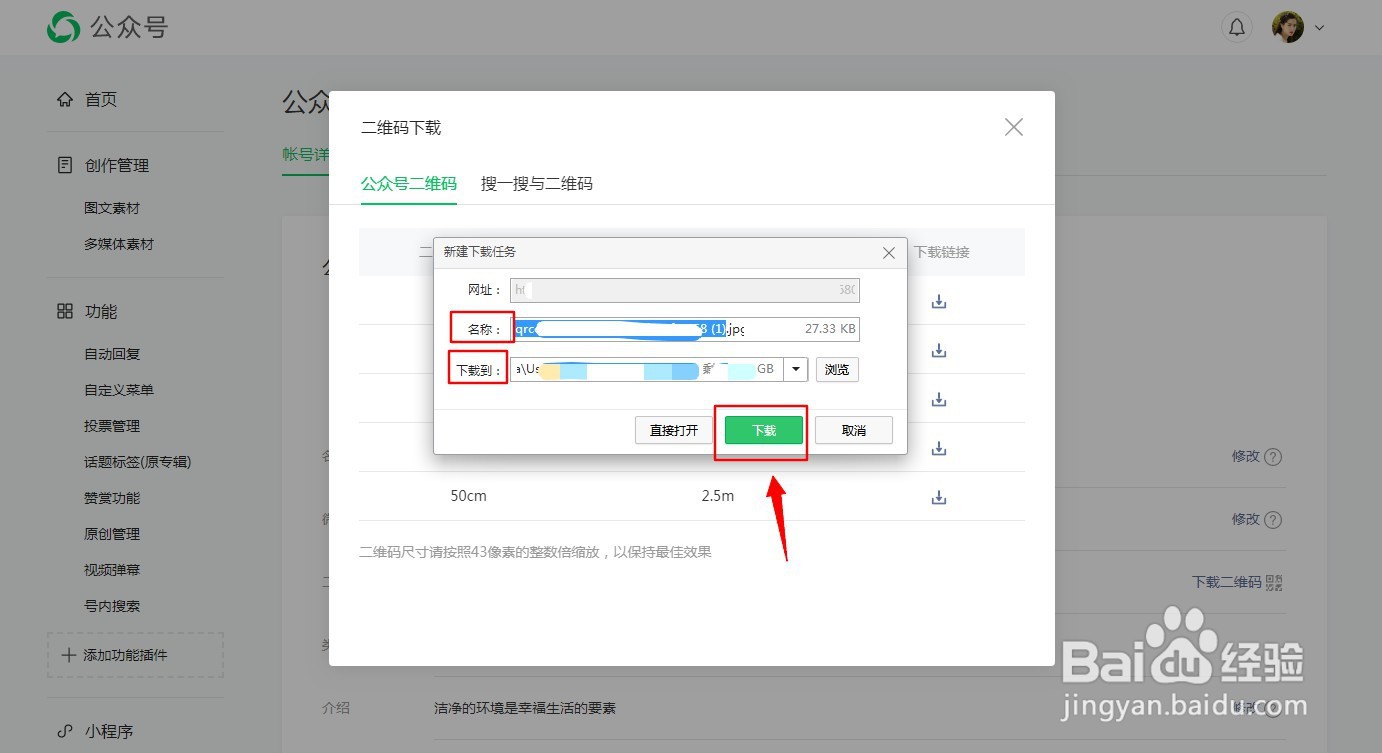Image resolution: width=1382 pixels, height=753 pixels.
Task: Select the 首页 home icon in the sidebar
Action: [65, 99]
